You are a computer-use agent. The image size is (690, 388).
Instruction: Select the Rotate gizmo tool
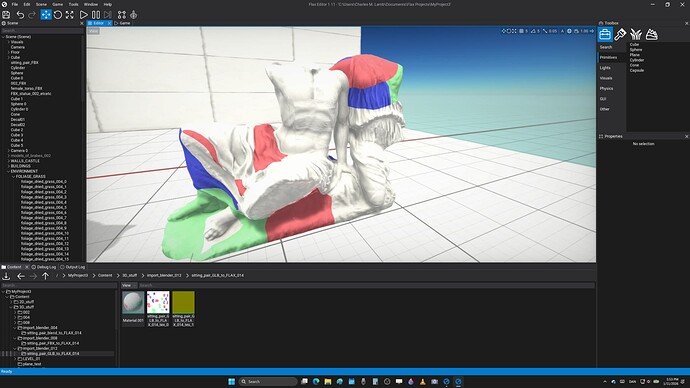click(58, 15)
